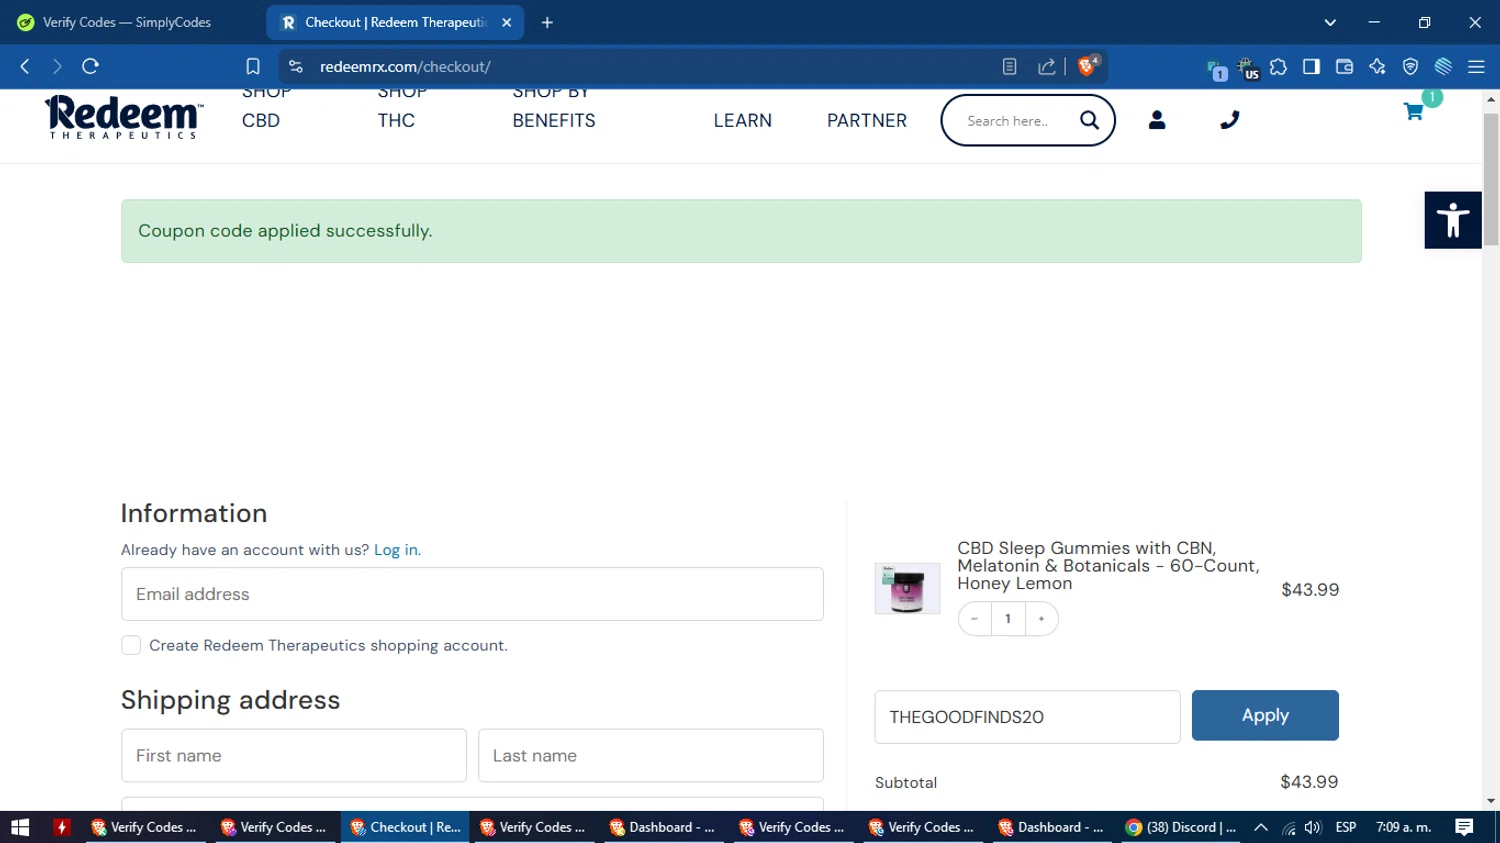The height and width of the screenshot is (843, 1500).
Task: Open a new browser tab
Action: tap(547, 22)
